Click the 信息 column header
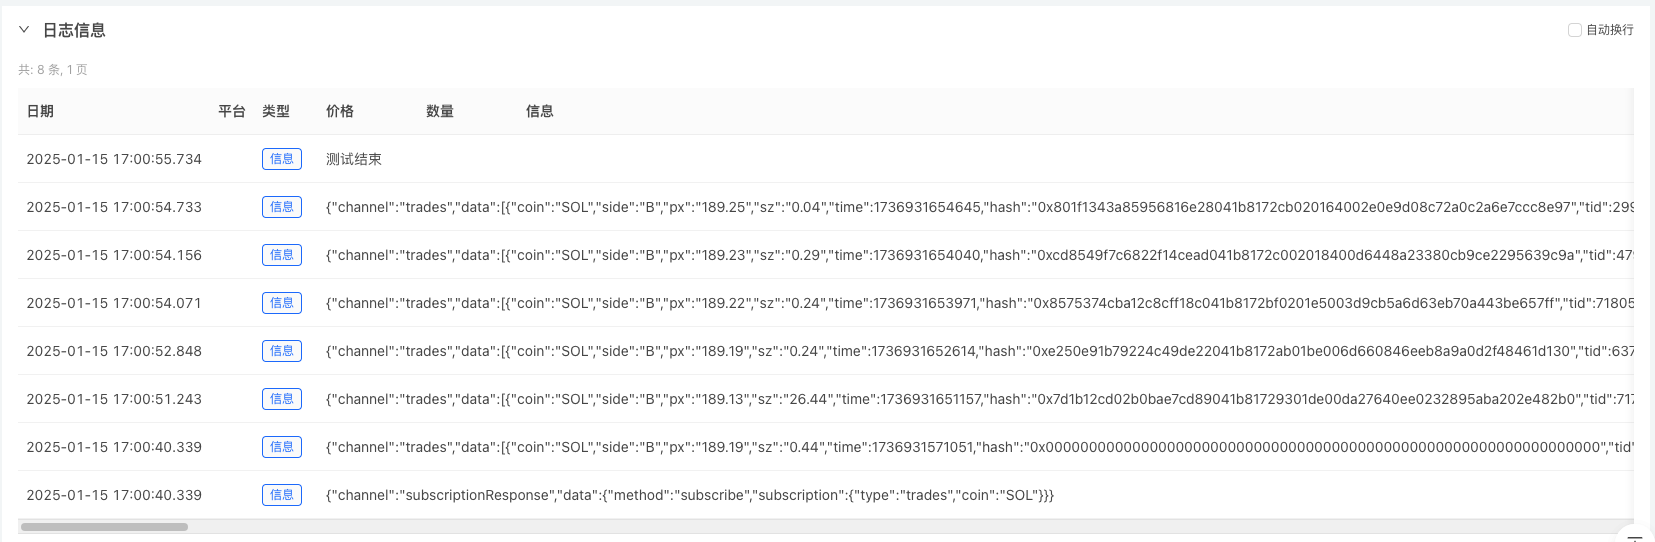This screenshot has height=542, width=1655. (540, 111)
